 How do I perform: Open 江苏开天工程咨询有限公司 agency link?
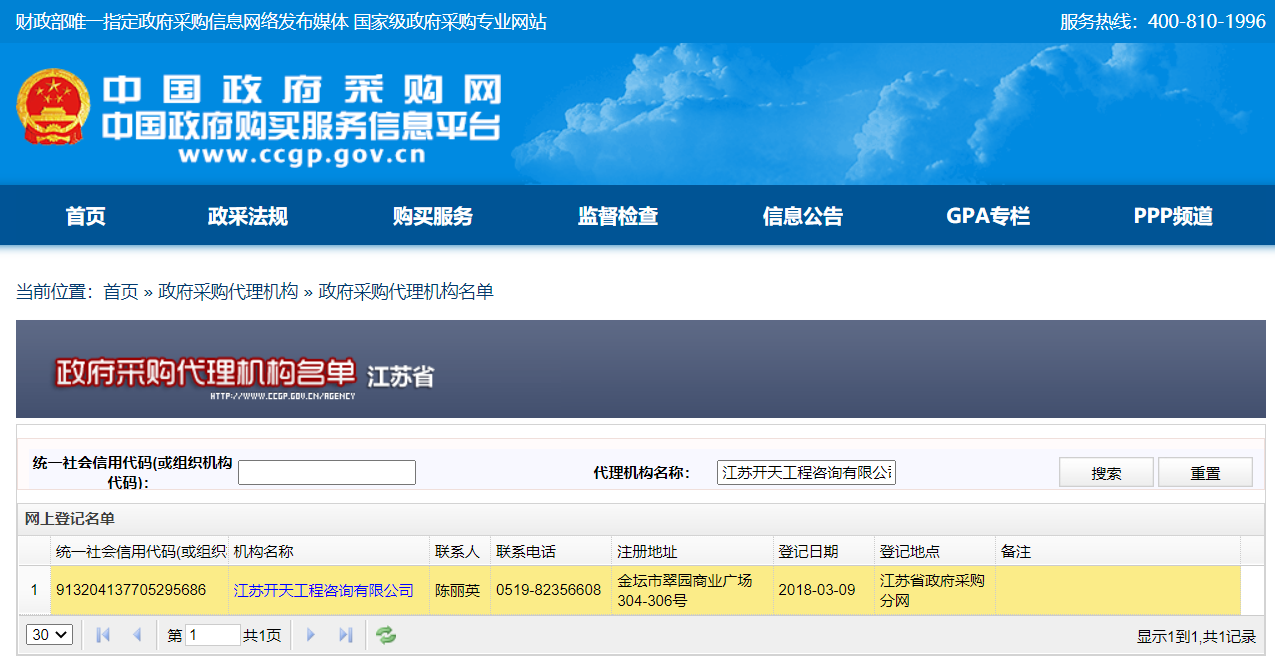coord(323,590)
